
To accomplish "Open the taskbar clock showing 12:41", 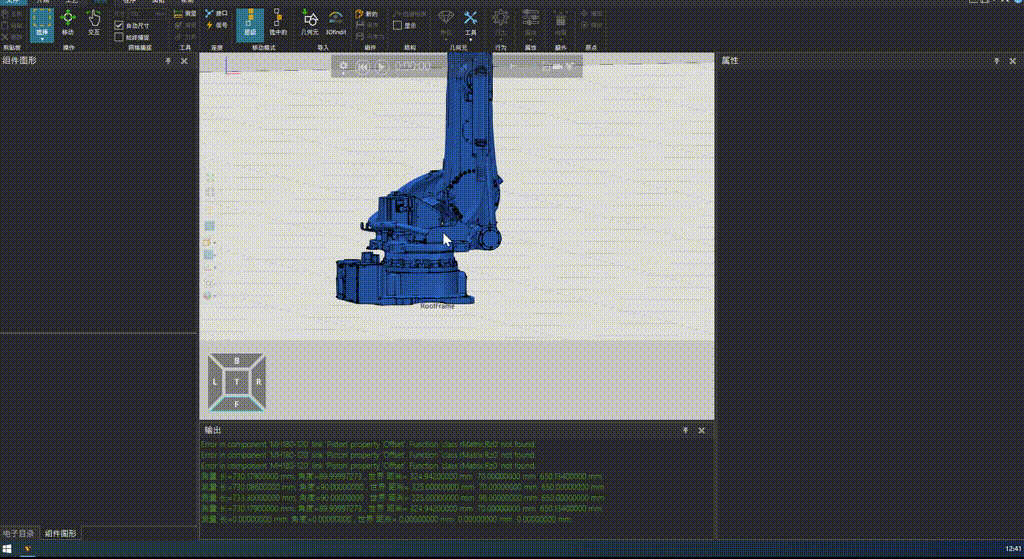I will (x=1013, y=549).
